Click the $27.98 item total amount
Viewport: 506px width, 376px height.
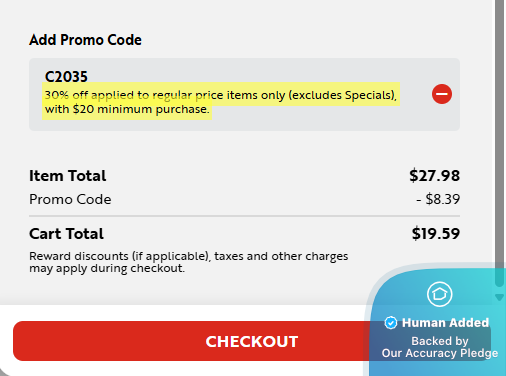435,176
